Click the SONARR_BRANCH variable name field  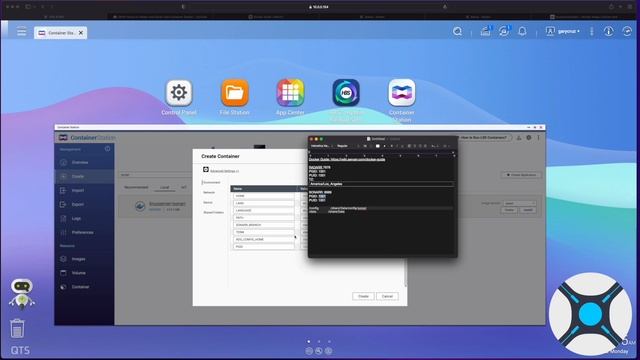tap(264, 225)
